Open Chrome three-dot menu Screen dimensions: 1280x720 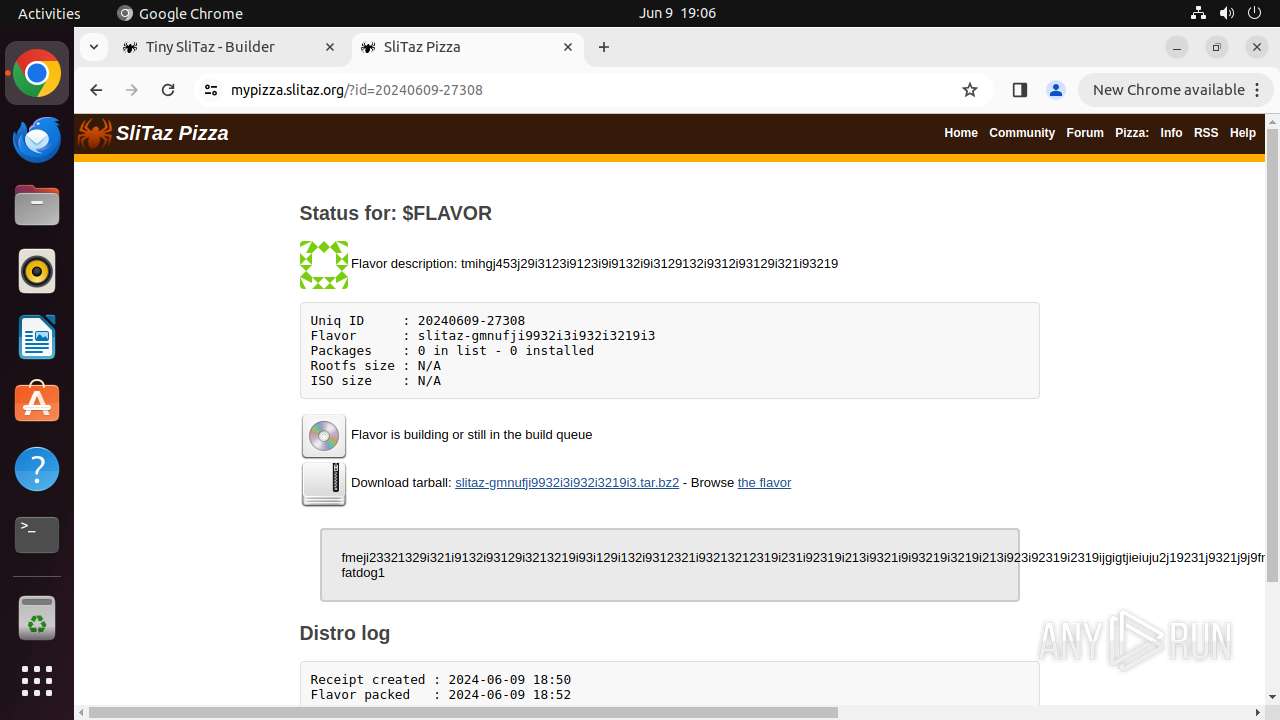[1258, 90]
